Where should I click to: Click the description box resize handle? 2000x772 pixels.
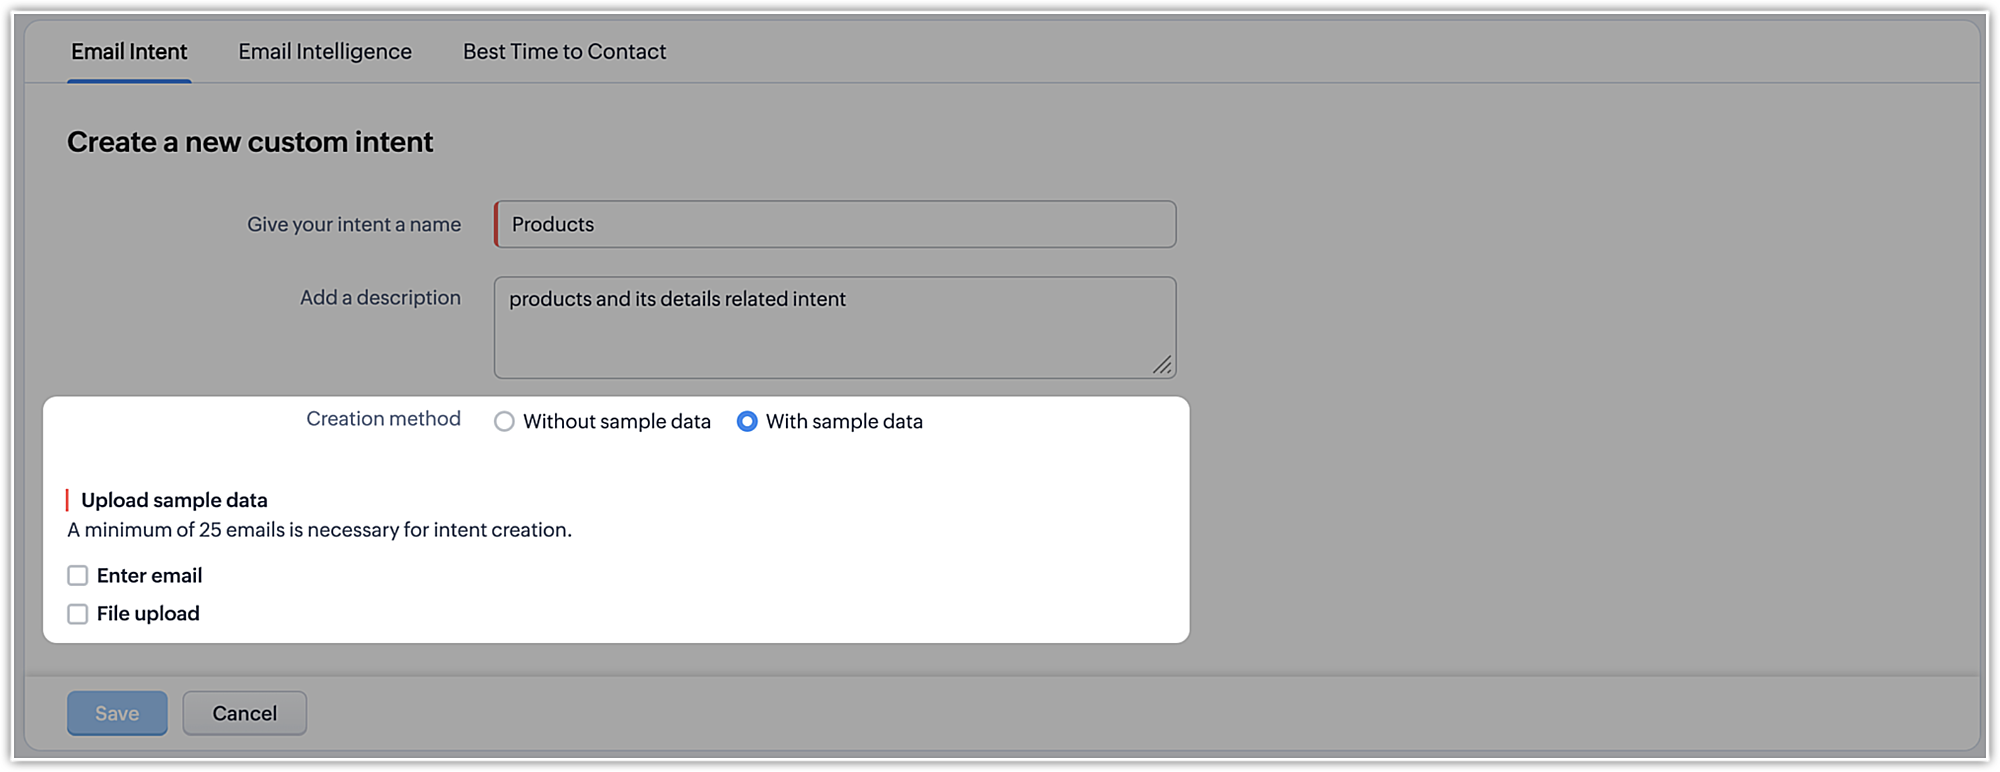(x=1162, y=365)
